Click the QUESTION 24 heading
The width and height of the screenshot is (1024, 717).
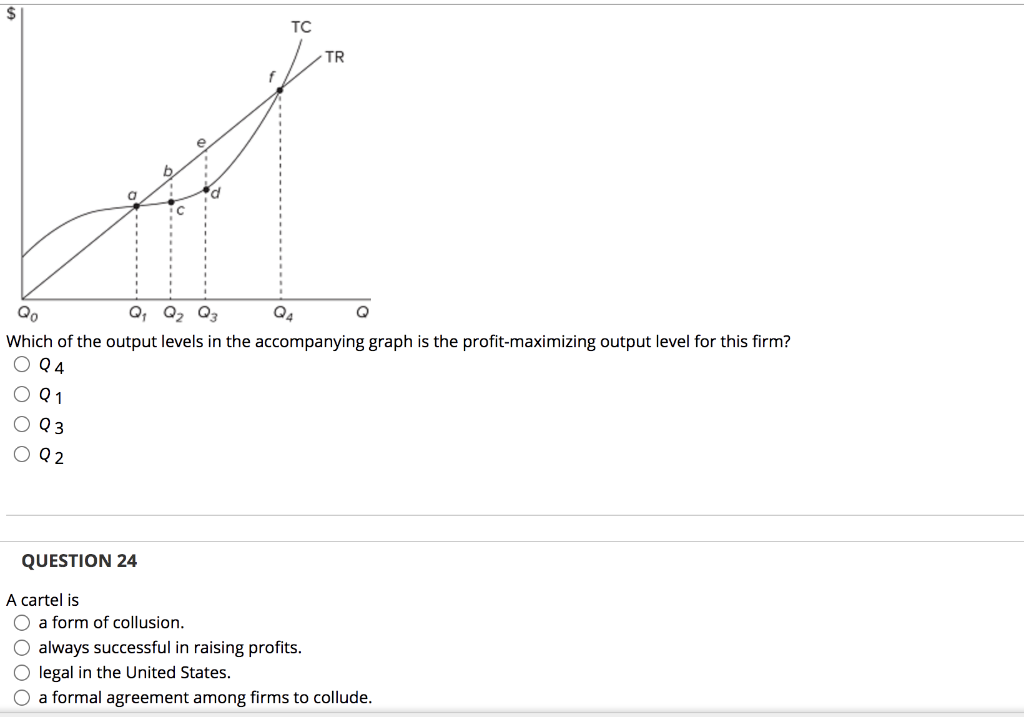[x=77, y=561]
